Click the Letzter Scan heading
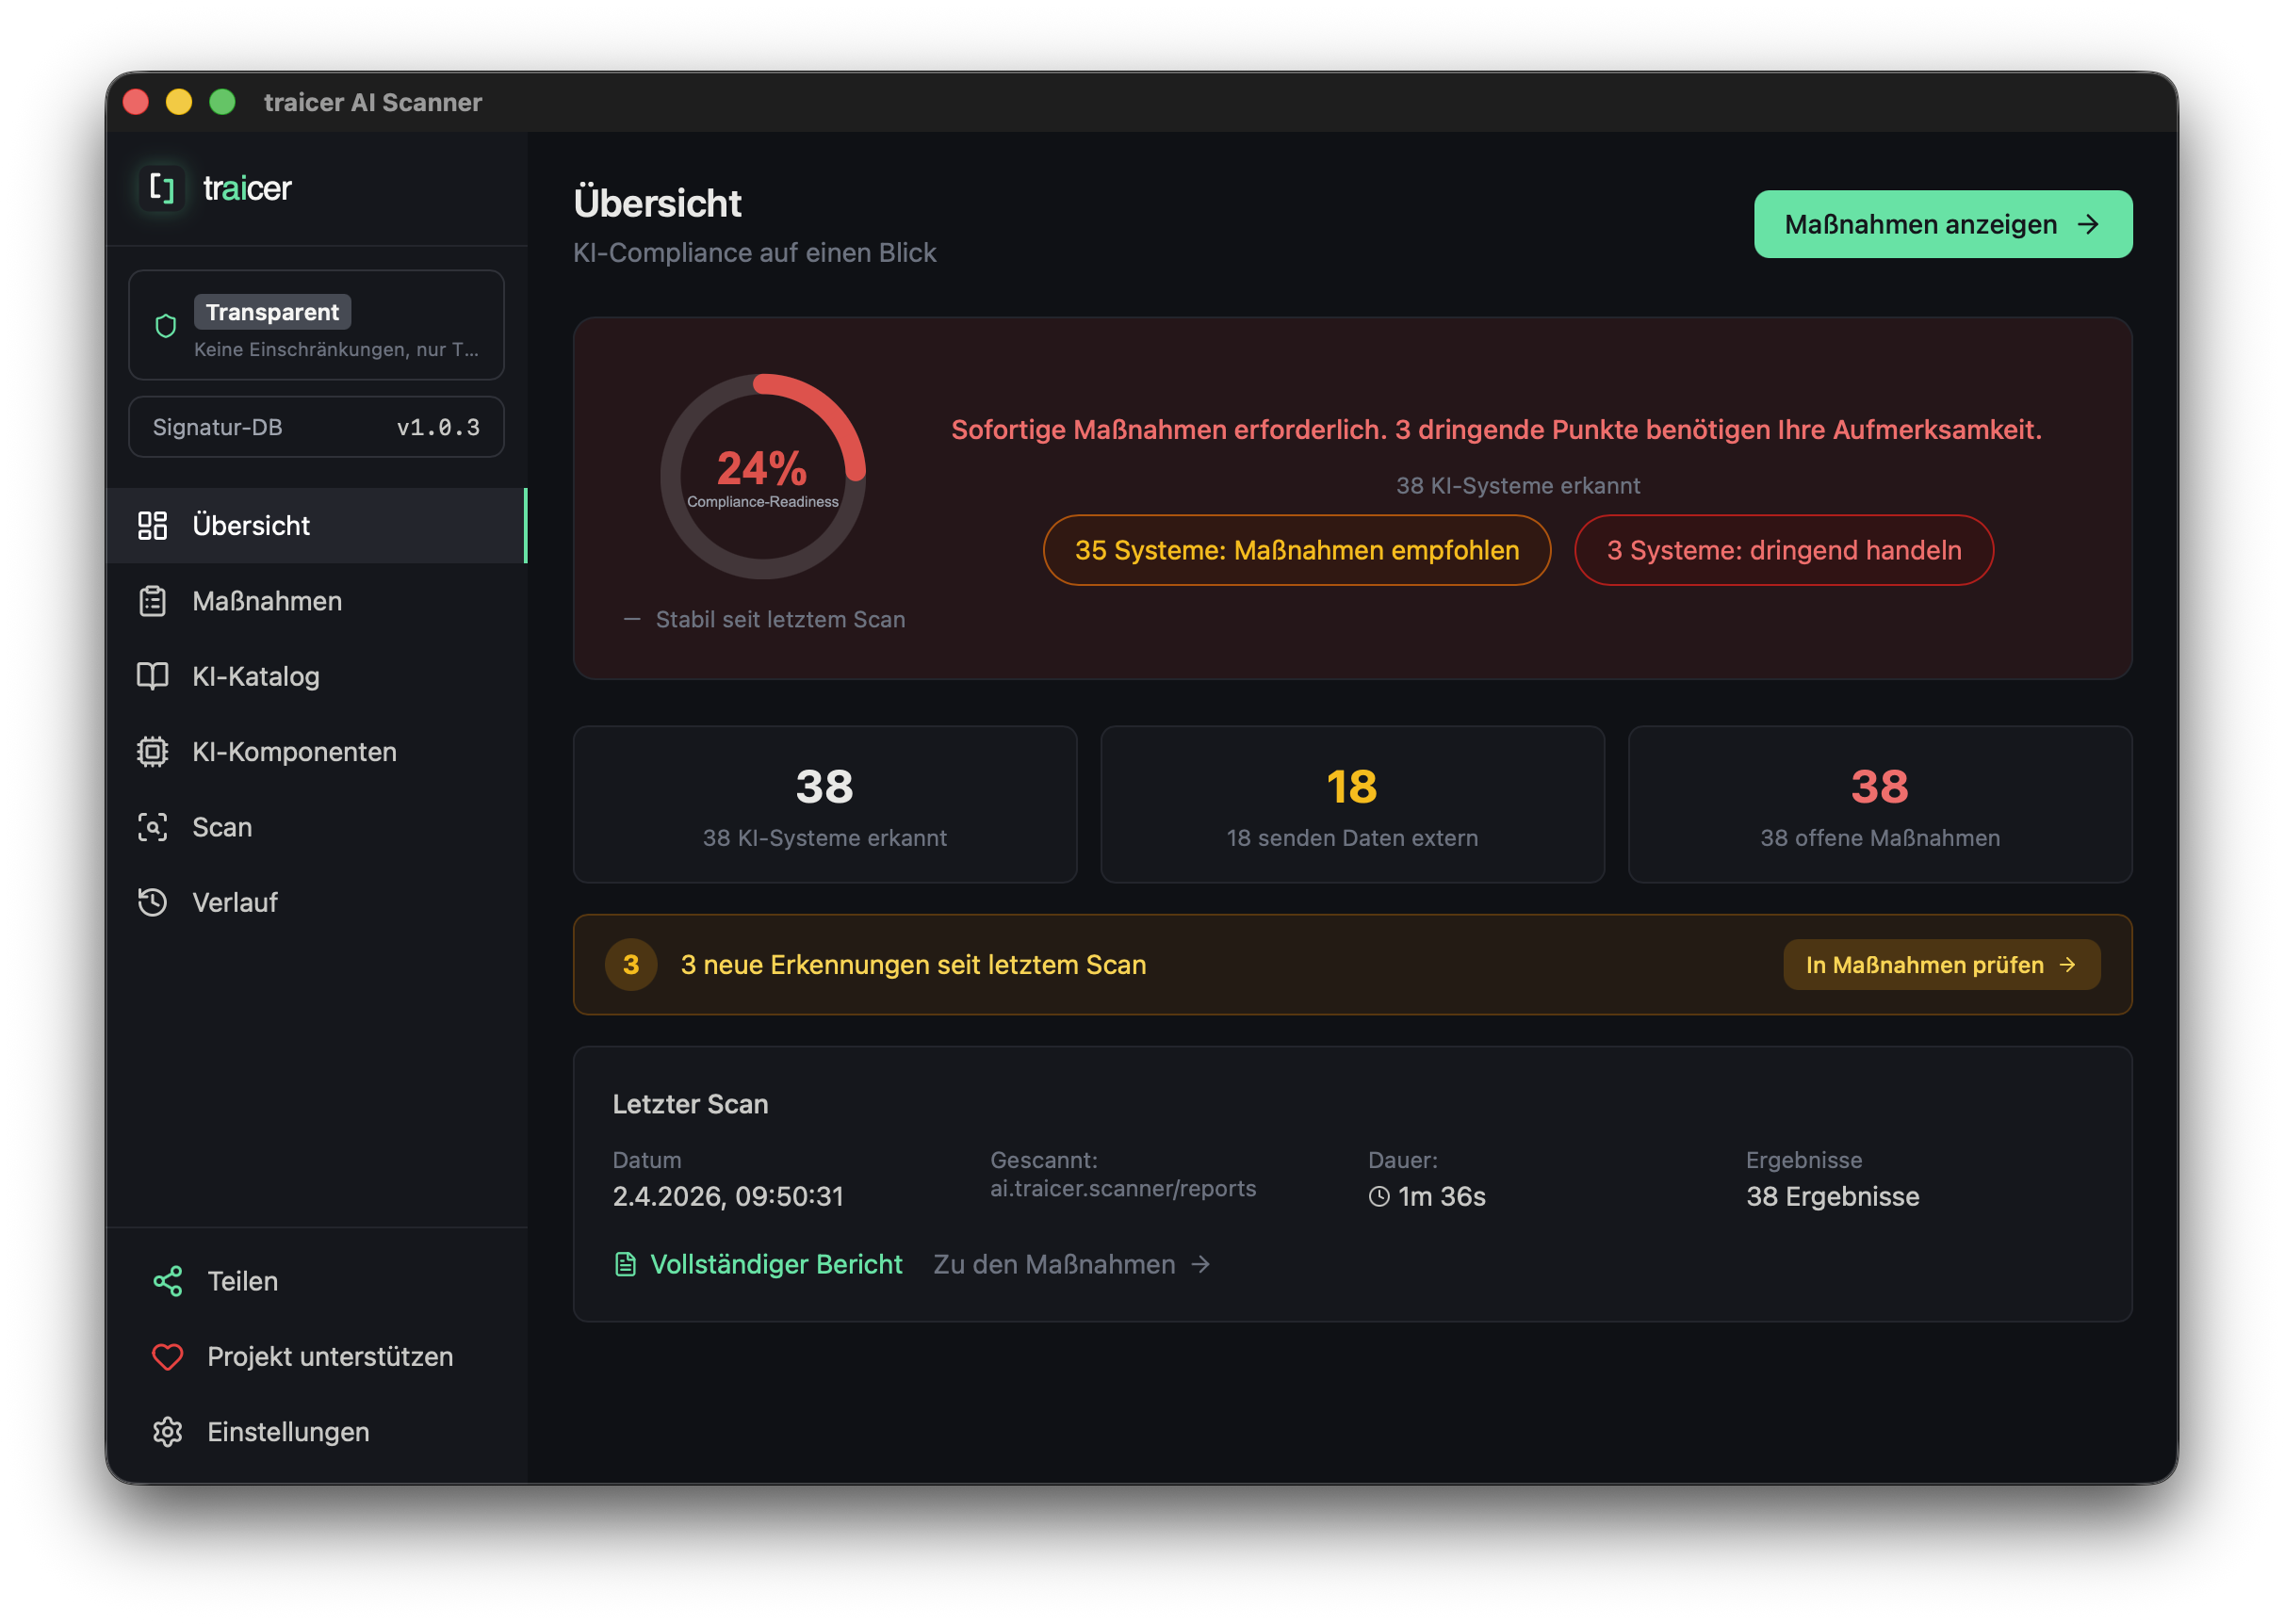 690,1104
